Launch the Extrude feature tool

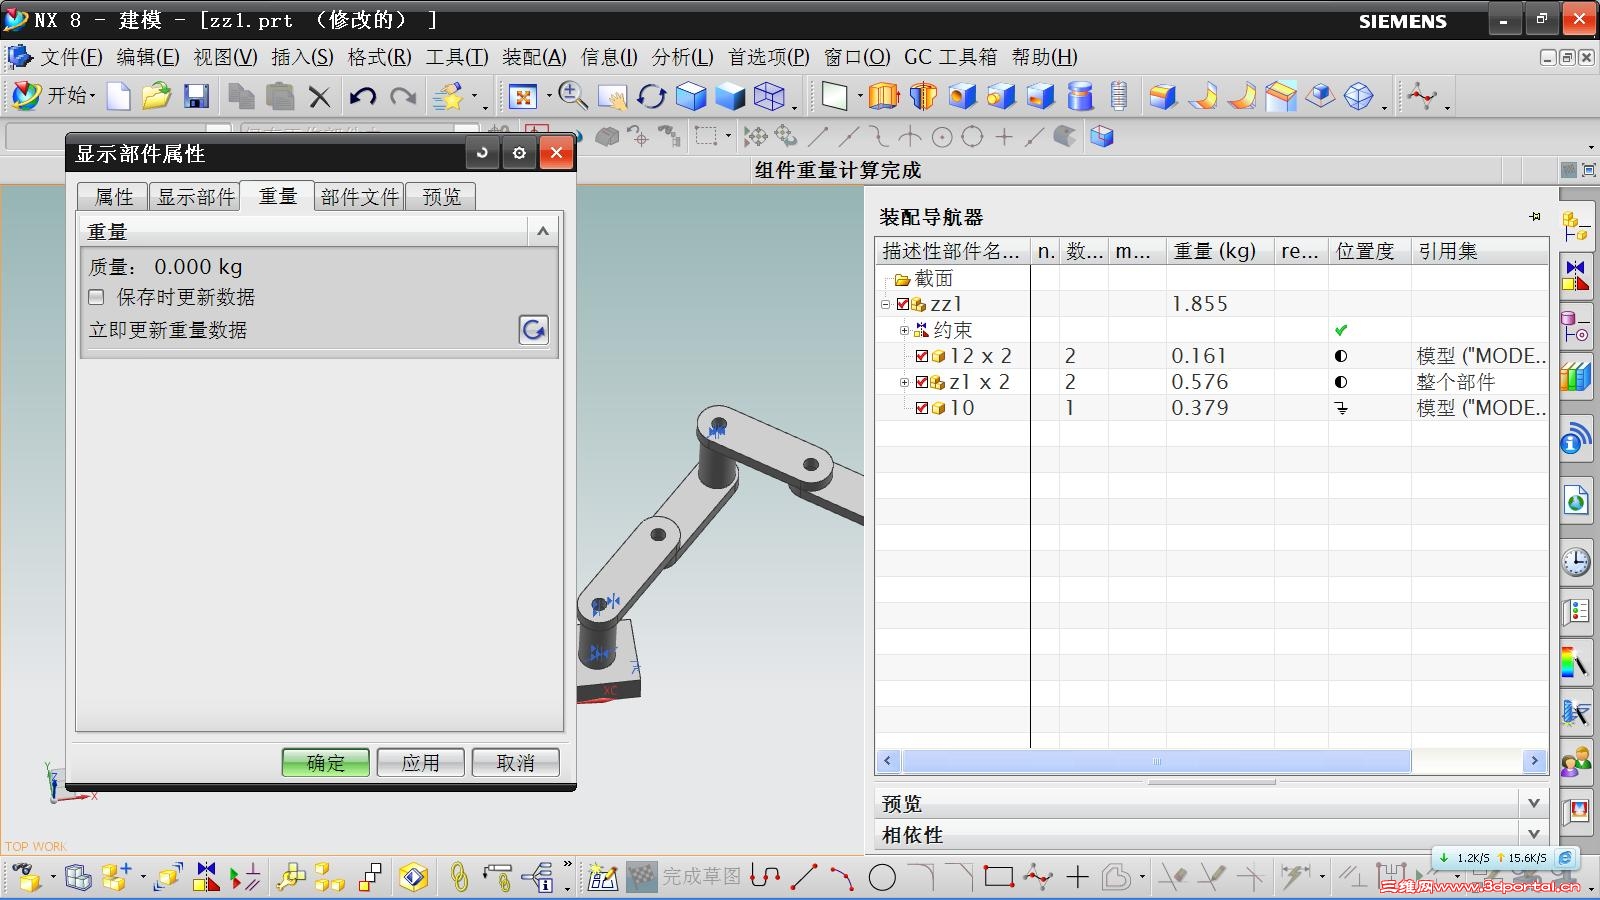pyautogui.click(x=884, y=96)
